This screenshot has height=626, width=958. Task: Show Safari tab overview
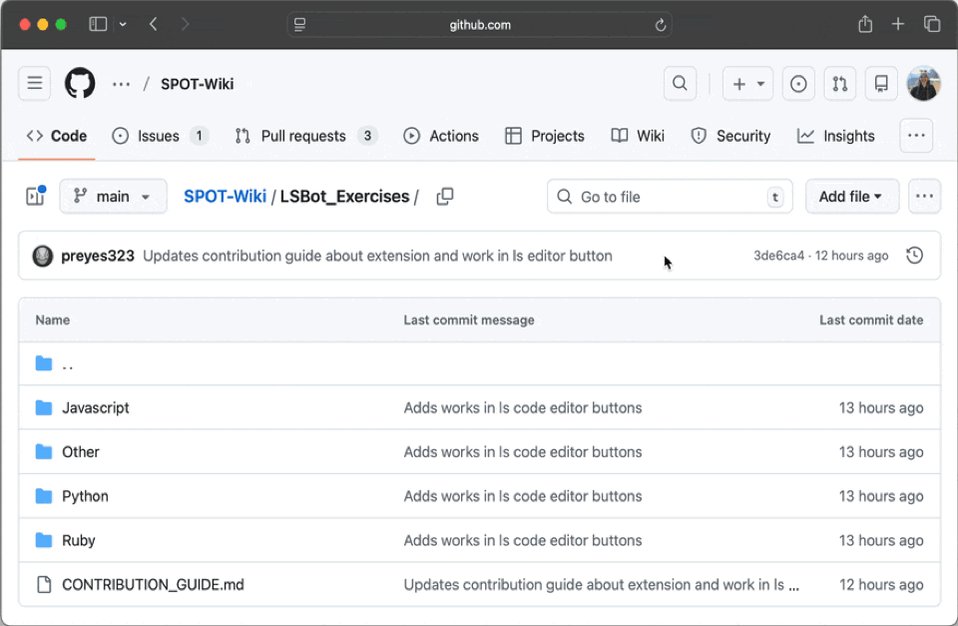tap(932, 24)
